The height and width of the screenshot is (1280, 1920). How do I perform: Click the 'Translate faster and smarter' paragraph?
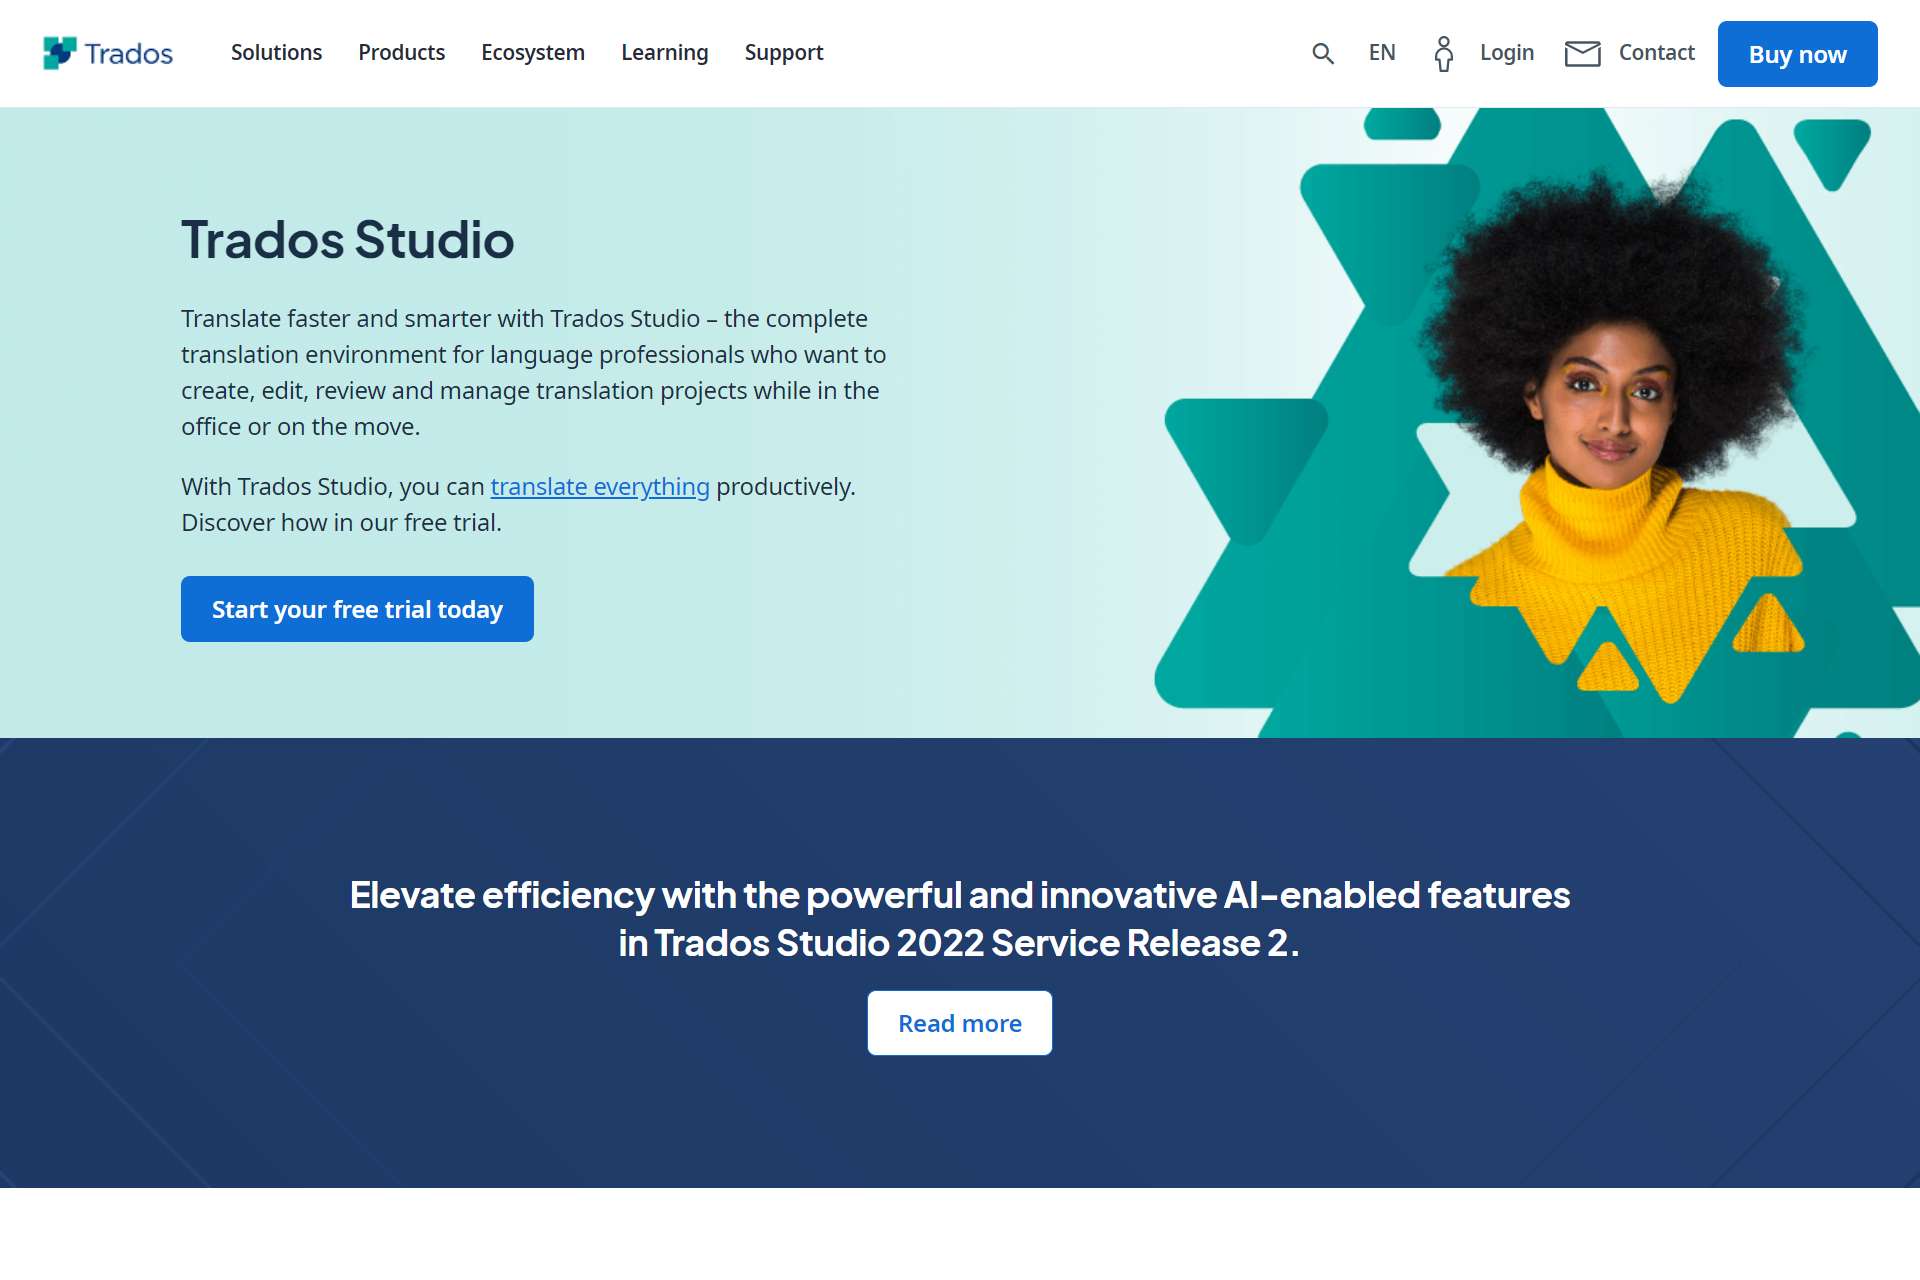(534, 372)
